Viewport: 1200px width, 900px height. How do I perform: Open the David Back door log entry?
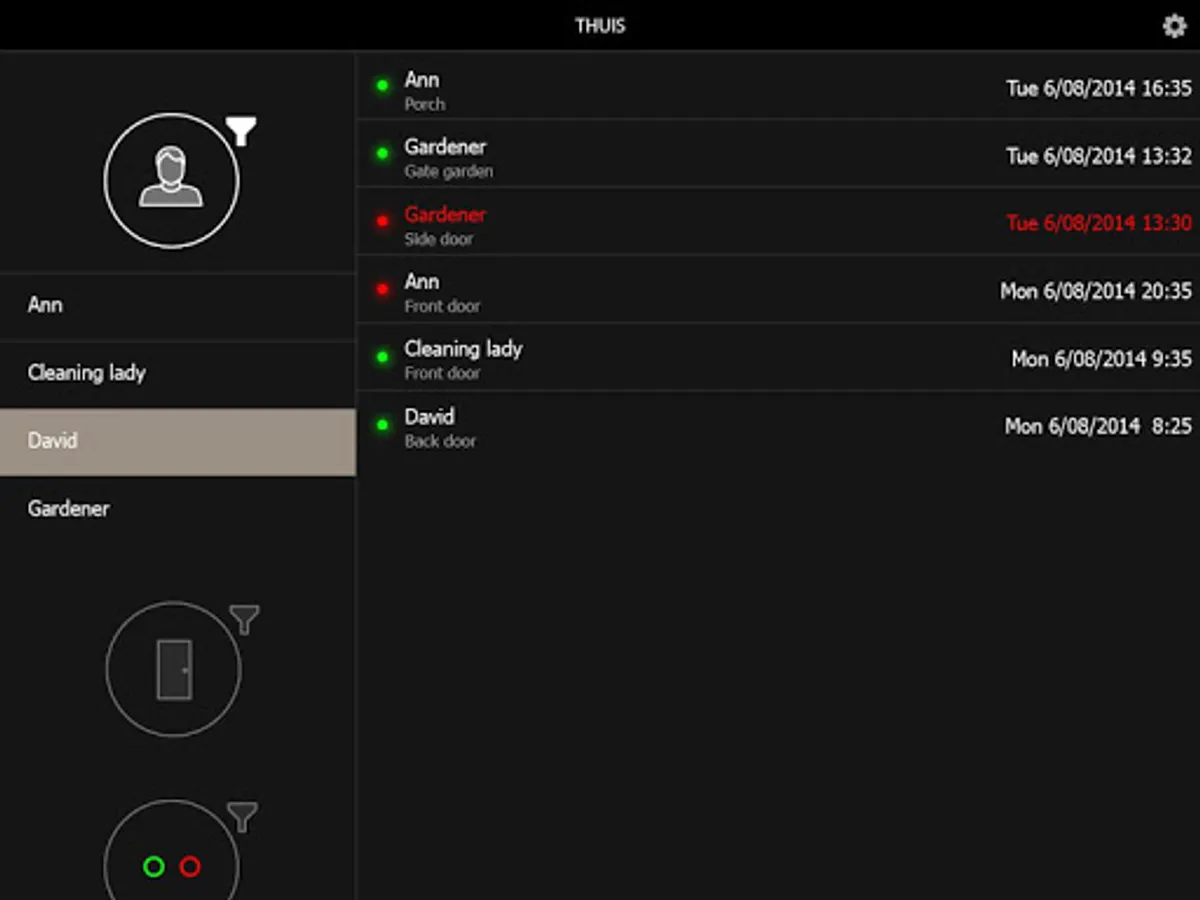click(778, 425)
